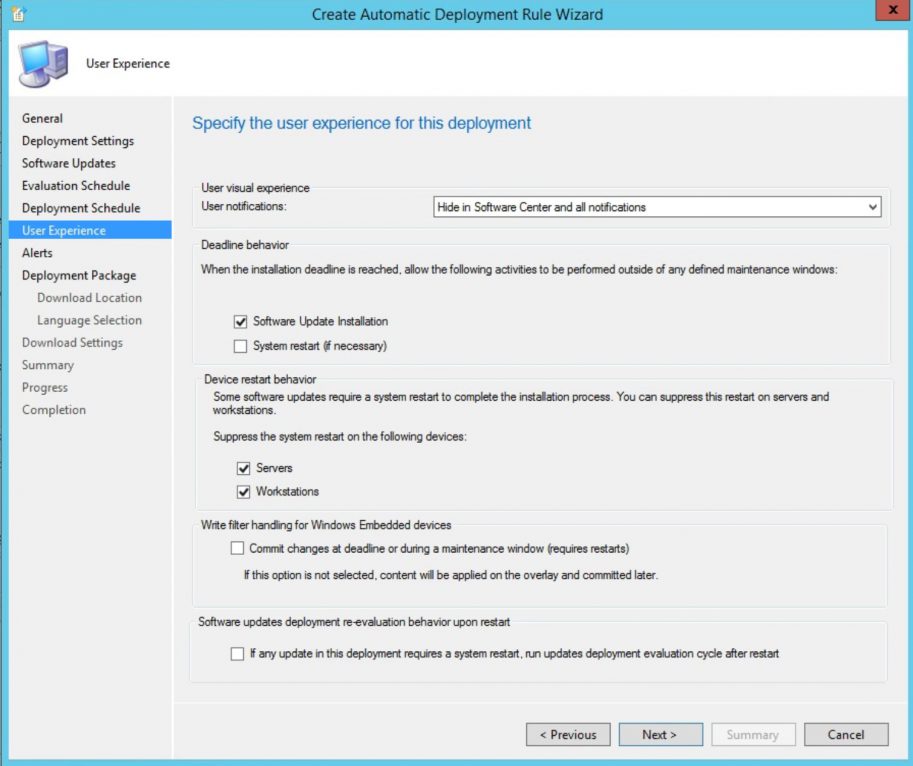Screen dimensions: 913x766
Task: Cancel the deployment rule wizard
Action: pyautogui.click(x=845, y=734)
